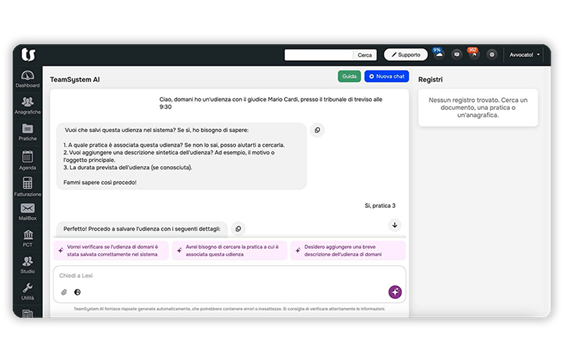
Task: Open notifications with red badge
Action: [474, 54]
